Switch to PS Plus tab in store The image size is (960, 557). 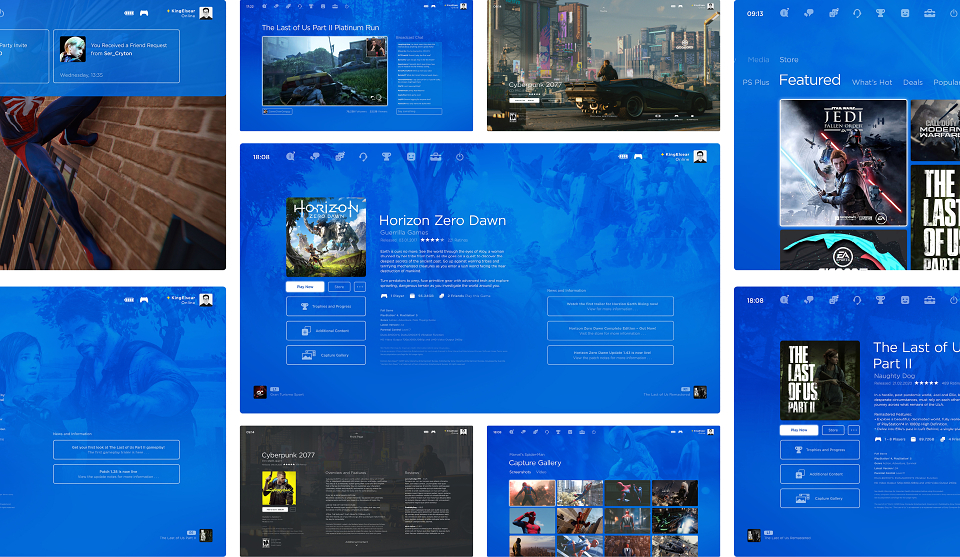coord(756,82)
